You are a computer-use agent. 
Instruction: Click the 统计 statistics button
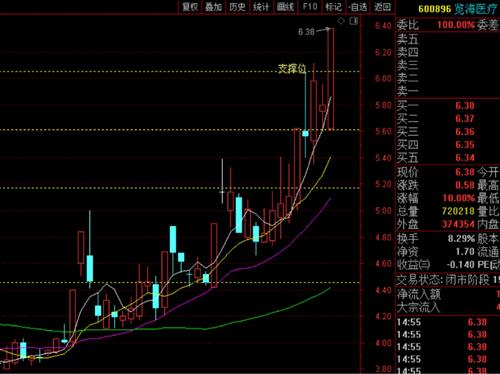(x=261, y=7)
